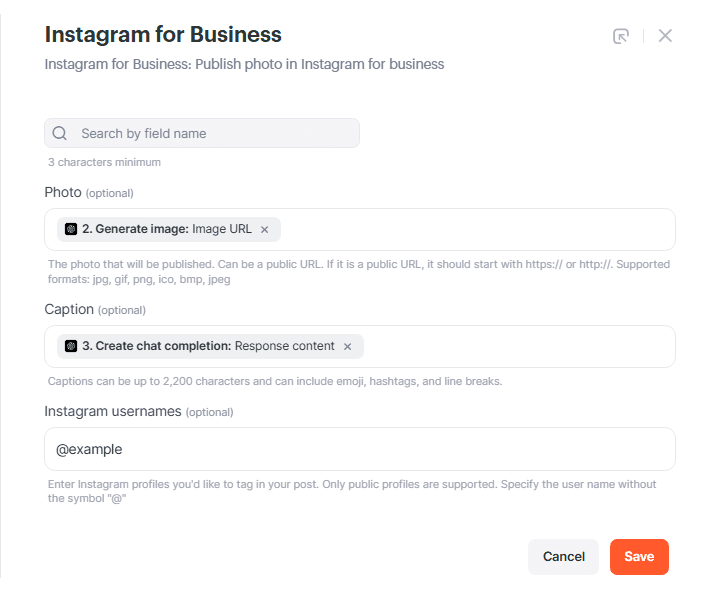
Task: Click the OpenAI icon in chat completion tag
Action: point(71,346)
